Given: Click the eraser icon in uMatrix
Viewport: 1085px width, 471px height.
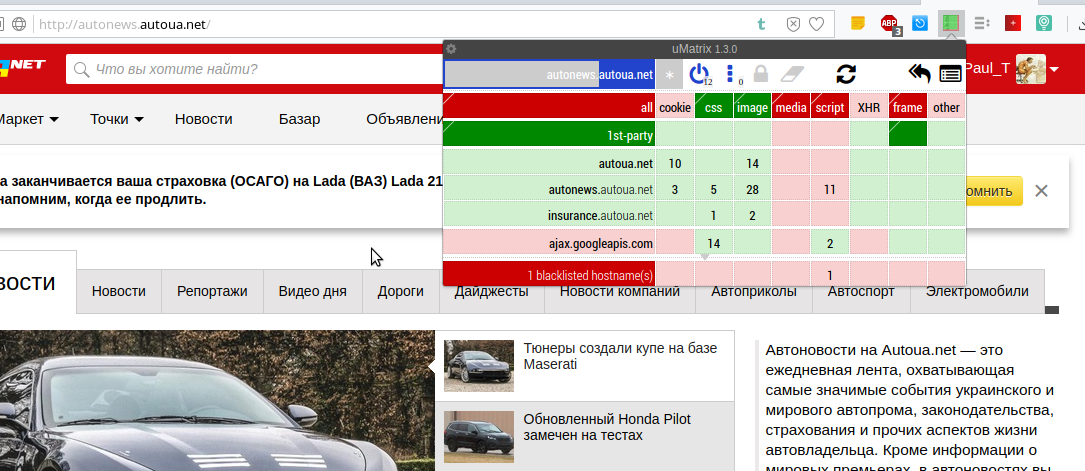Looking at the screenshot, I should (x=791, y=73).
